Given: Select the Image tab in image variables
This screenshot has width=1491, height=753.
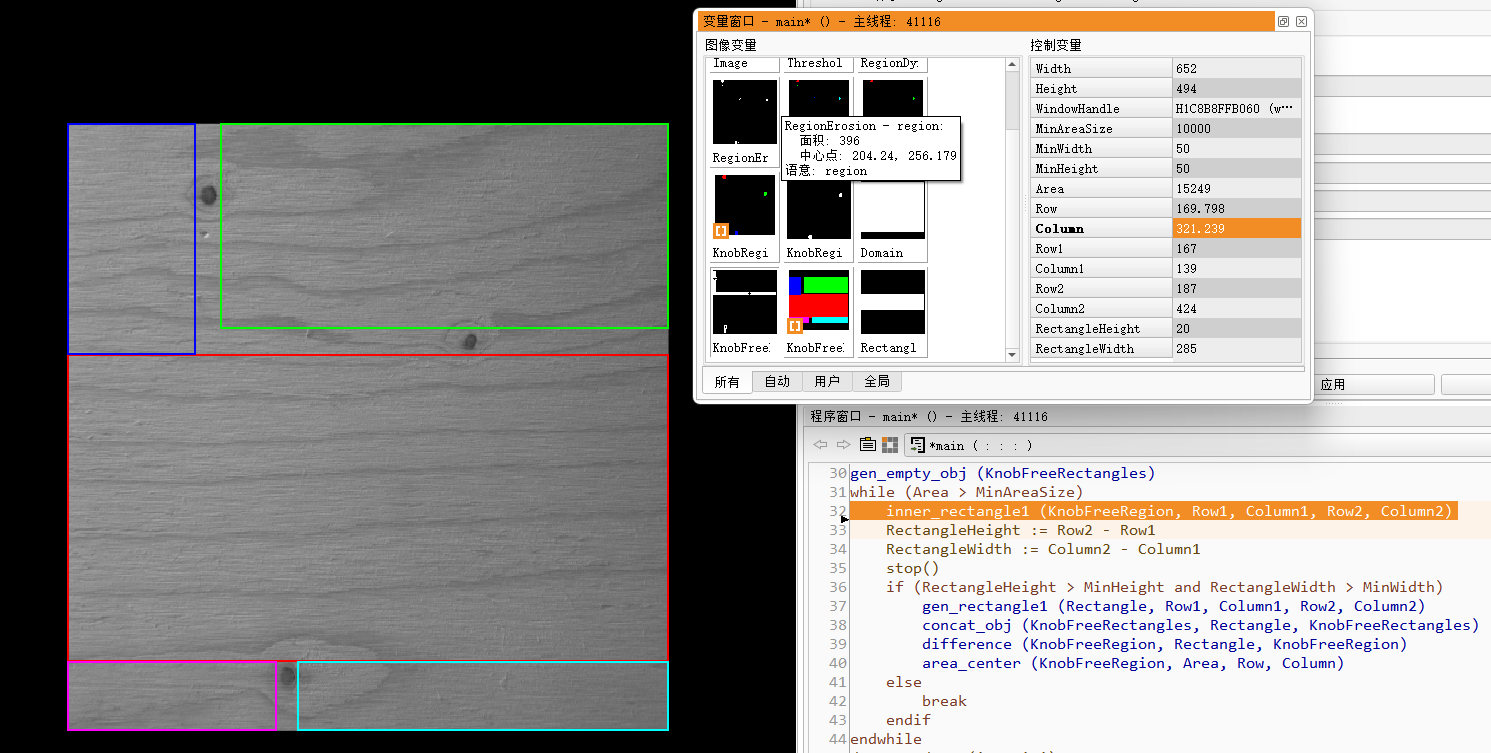Looking at the screenshot, I should (x=741, y=63).
